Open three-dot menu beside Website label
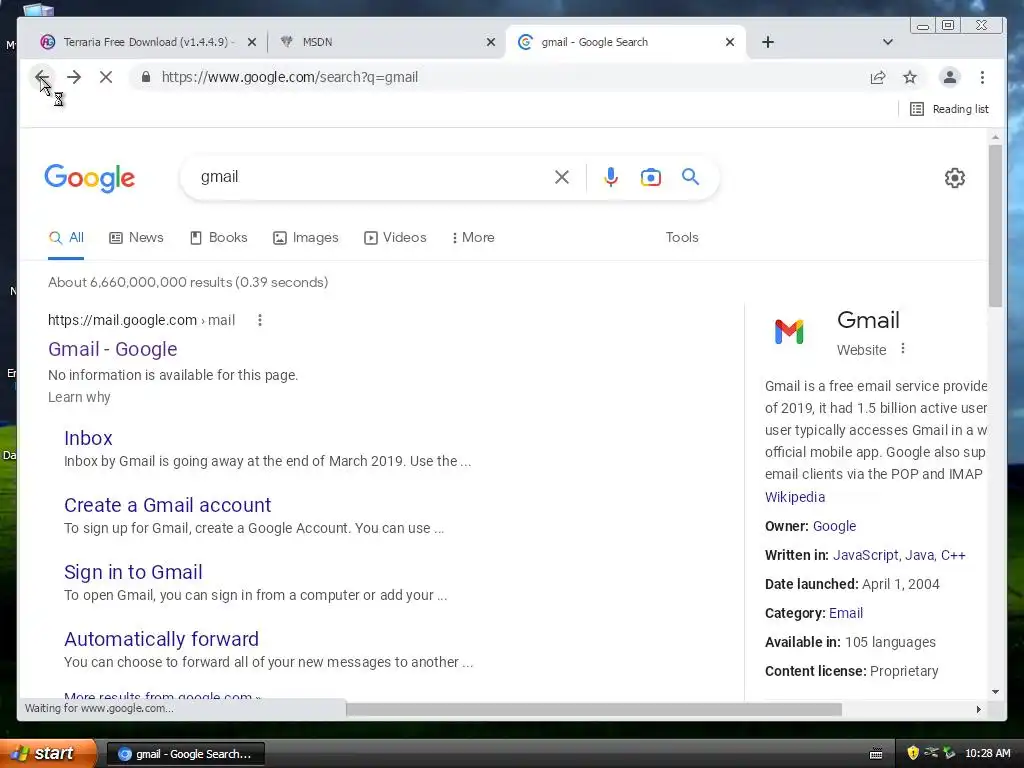 point(903,349)
